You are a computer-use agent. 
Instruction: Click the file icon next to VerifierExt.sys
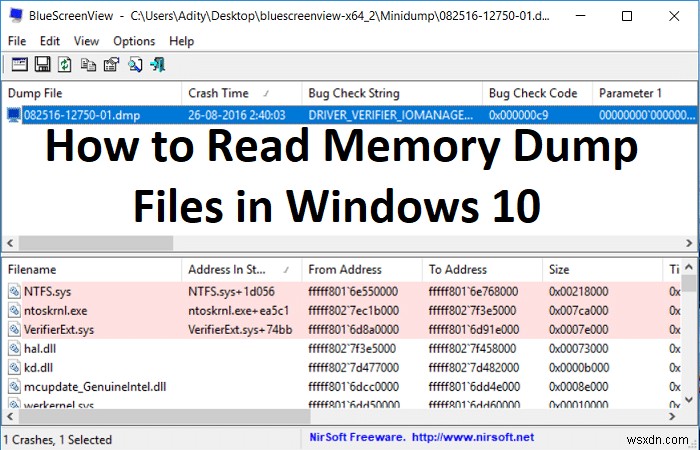coord(14,330)
